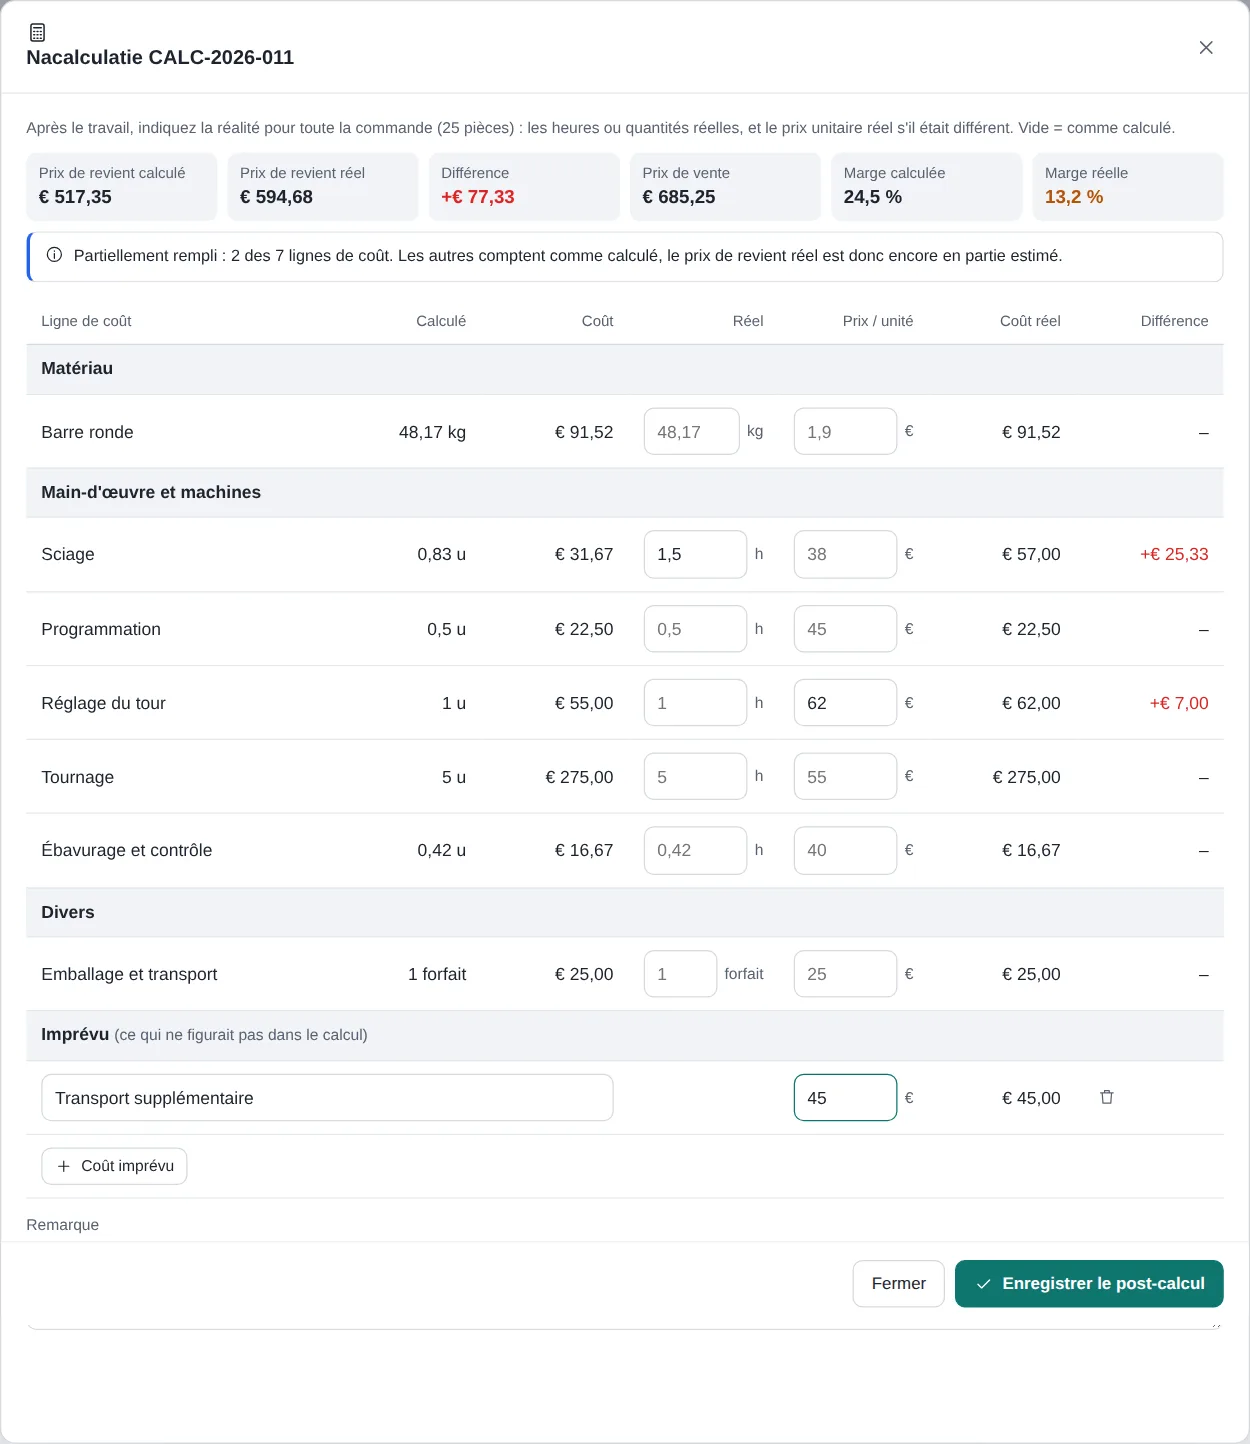Click the calculator icon above the title

click(x=37, y=32)
